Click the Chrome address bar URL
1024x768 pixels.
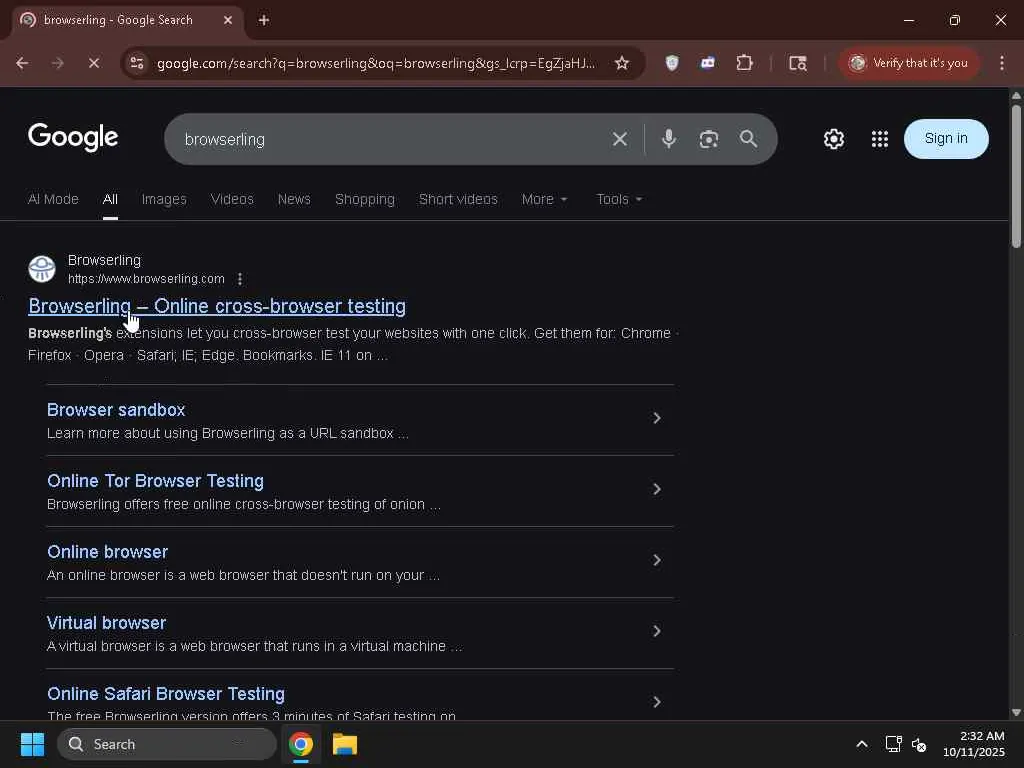[x=376, y=63]
